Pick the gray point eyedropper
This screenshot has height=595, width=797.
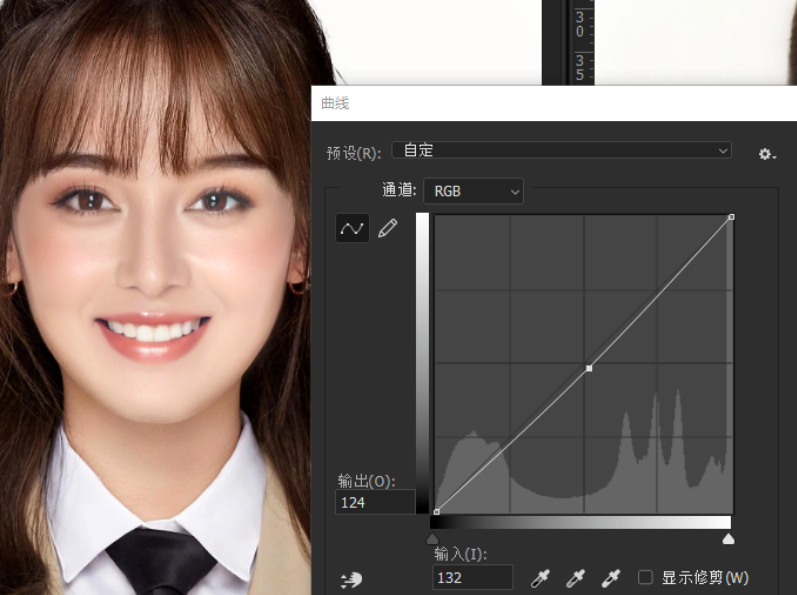coord(575,578)
